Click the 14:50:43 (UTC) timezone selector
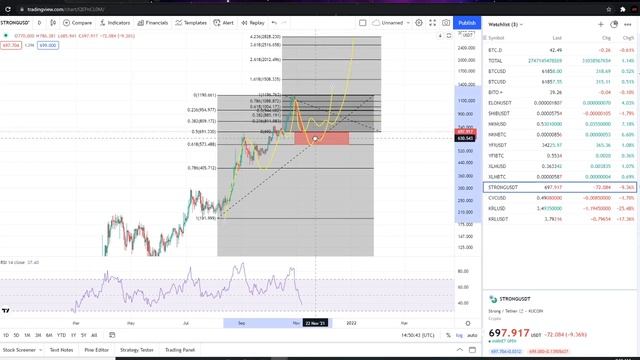The height and width of the screenshot is (360, 640). (418, 335)
